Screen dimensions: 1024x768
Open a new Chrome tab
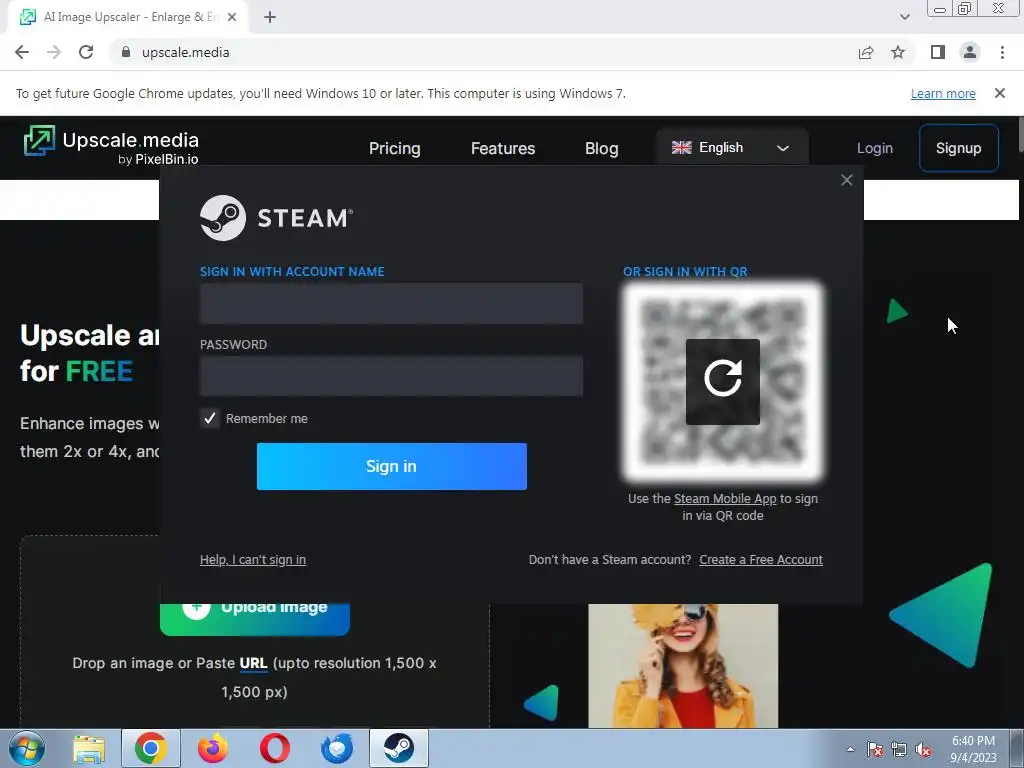coord(270,18)
